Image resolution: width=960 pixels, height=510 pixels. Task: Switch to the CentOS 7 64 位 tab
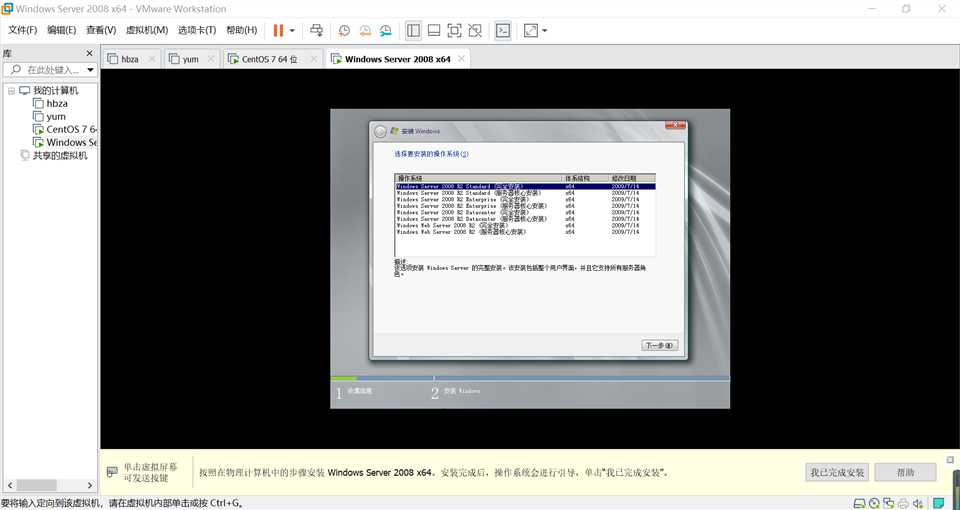[270, 59]
